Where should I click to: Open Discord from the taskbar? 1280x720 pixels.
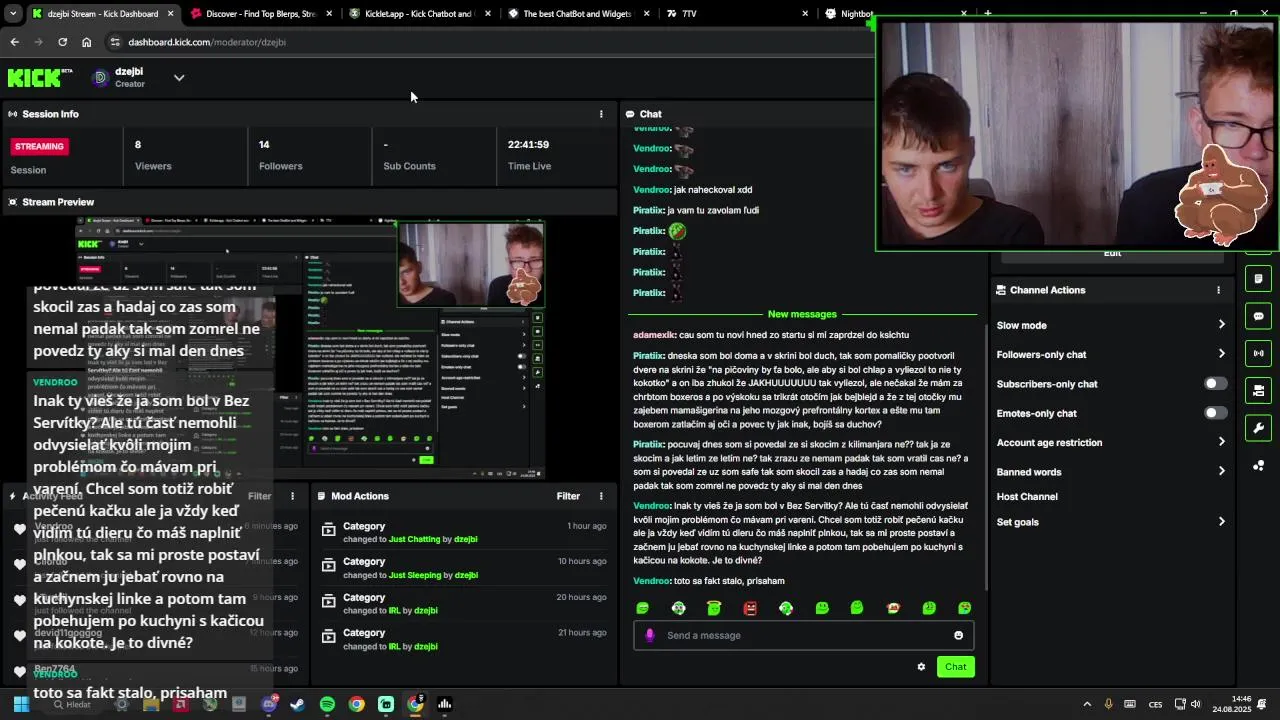[268, 704]
